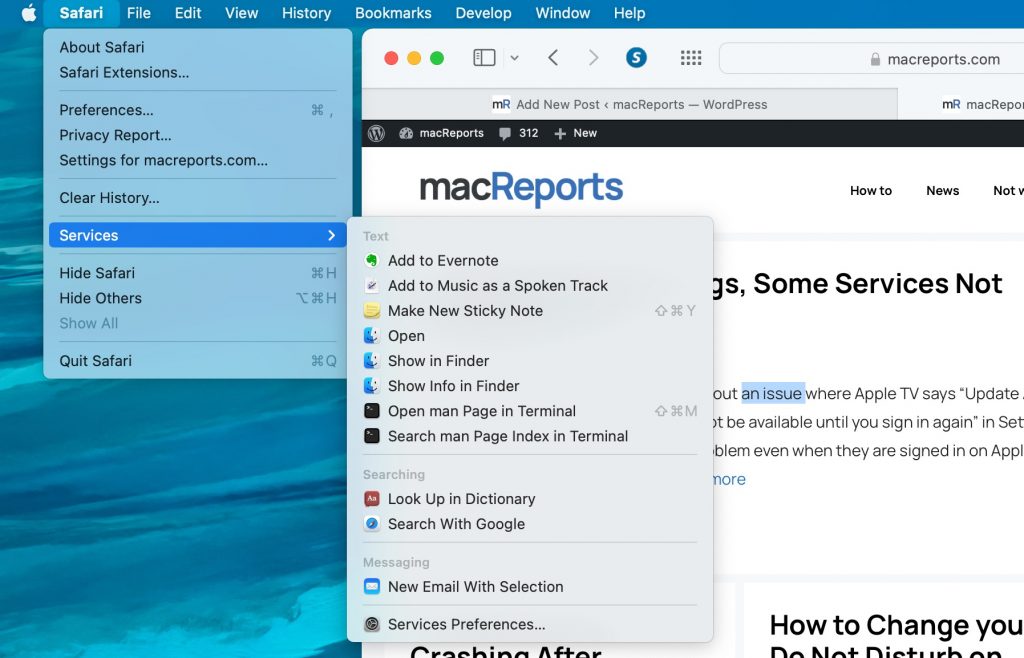The height and width of the screenshot is (658, 1024).
Task: Open the Safari menu
Action: (x=81, y=13)
